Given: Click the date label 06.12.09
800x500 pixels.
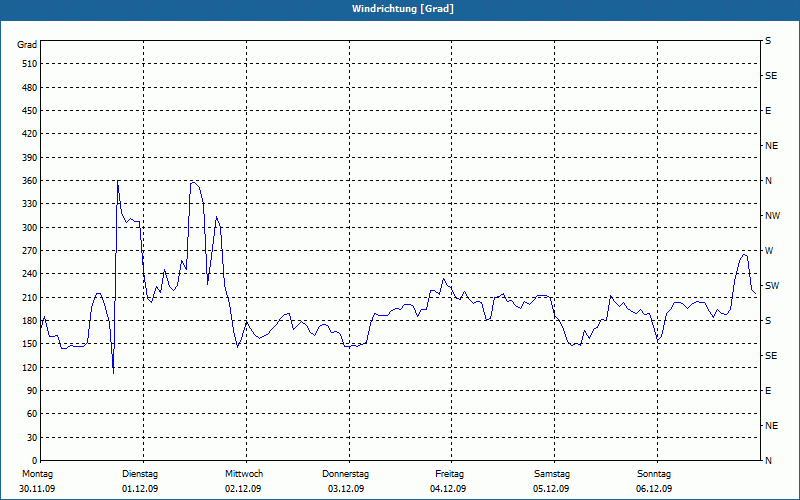Looking at the screenshot, I should click(654, 489).
